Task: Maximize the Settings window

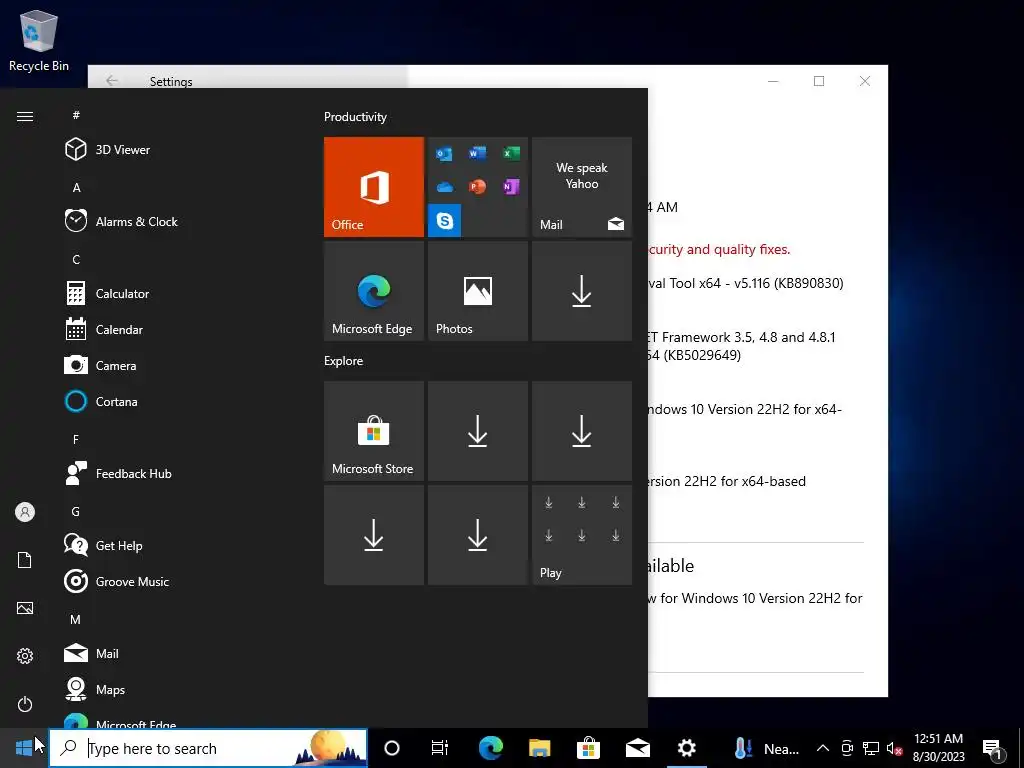Action: coord(819,81)
